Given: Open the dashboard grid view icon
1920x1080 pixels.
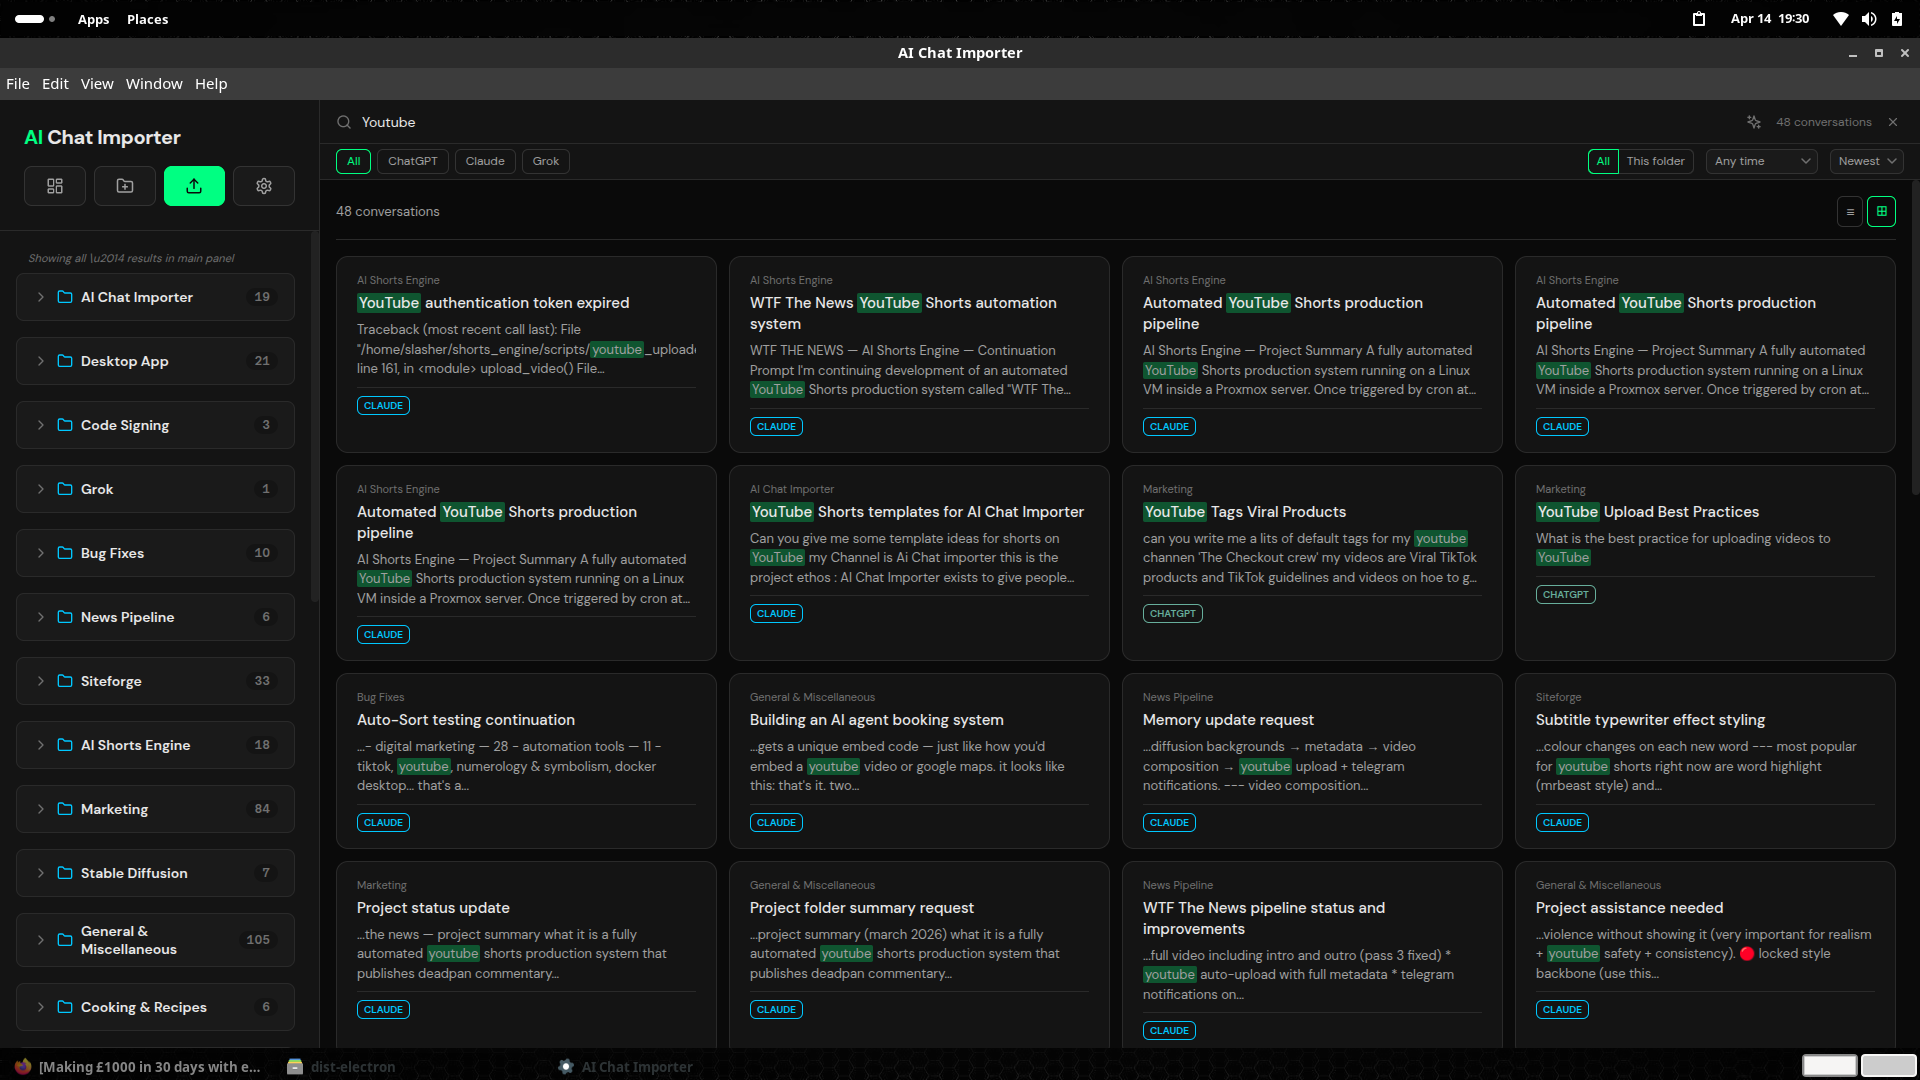Looking at the screenshot, I should tap(55, 186).
